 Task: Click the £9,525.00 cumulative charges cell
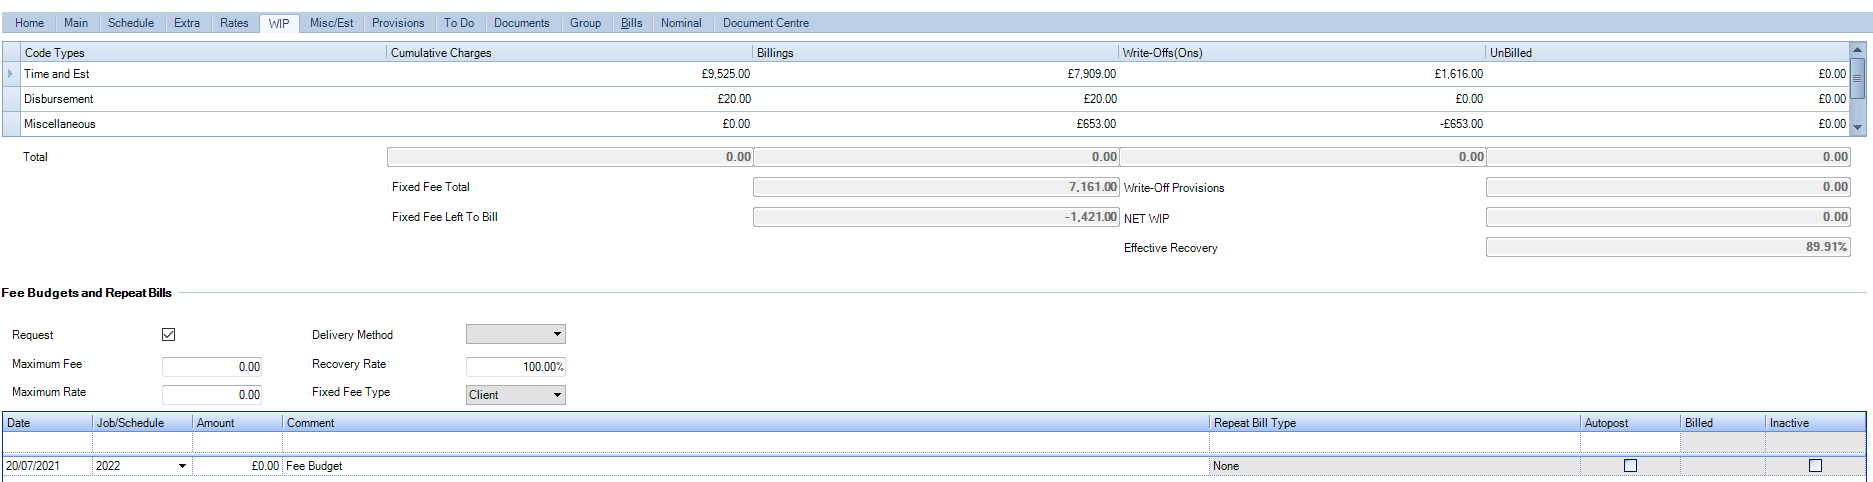click(570, 74)
